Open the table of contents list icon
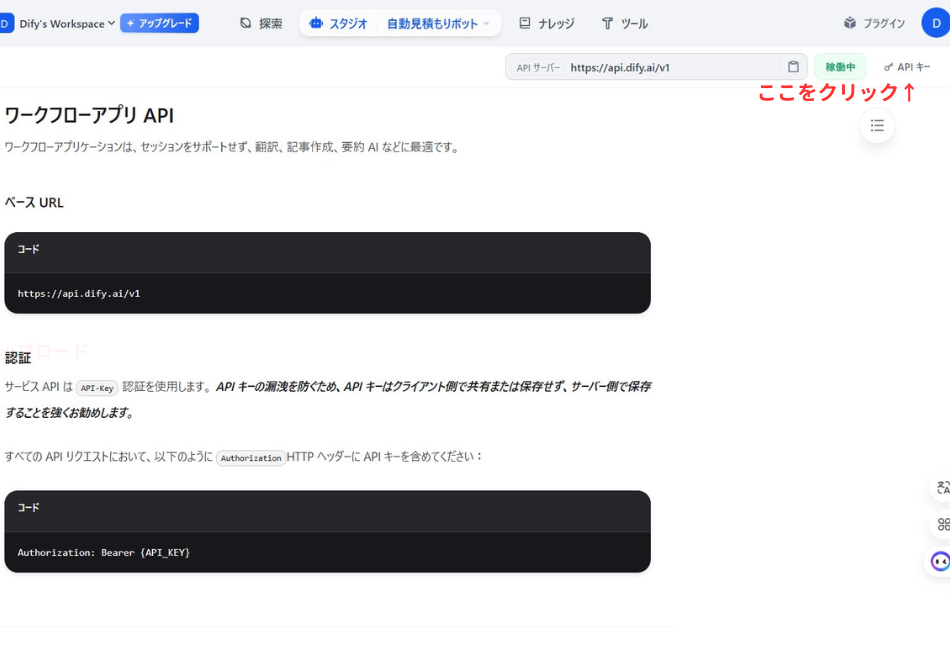 point(877,125)
